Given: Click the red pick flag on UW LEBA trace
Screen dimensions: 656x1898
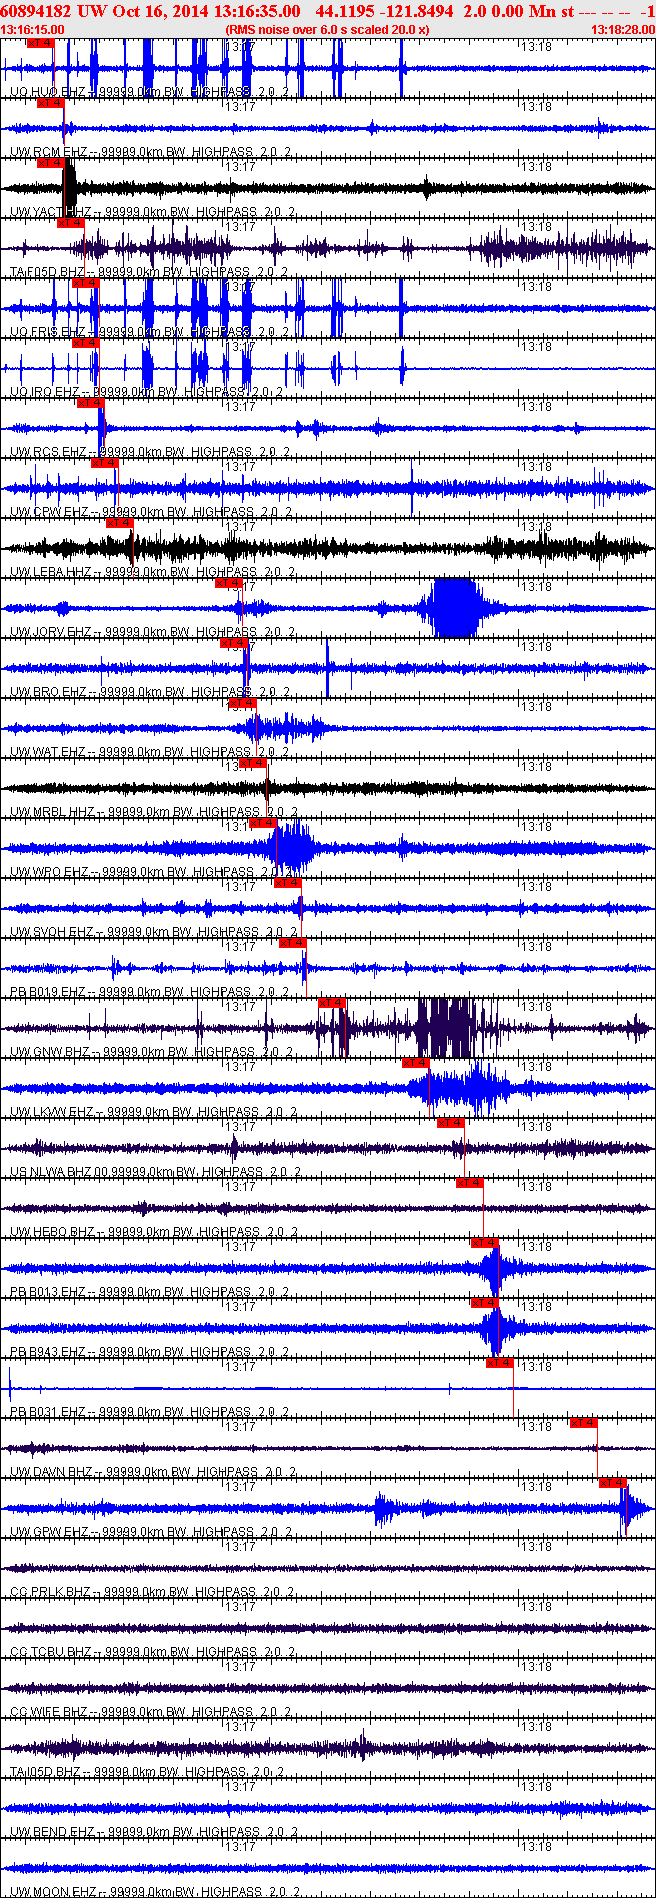Looking at the screenshot, I should point(120,523).
